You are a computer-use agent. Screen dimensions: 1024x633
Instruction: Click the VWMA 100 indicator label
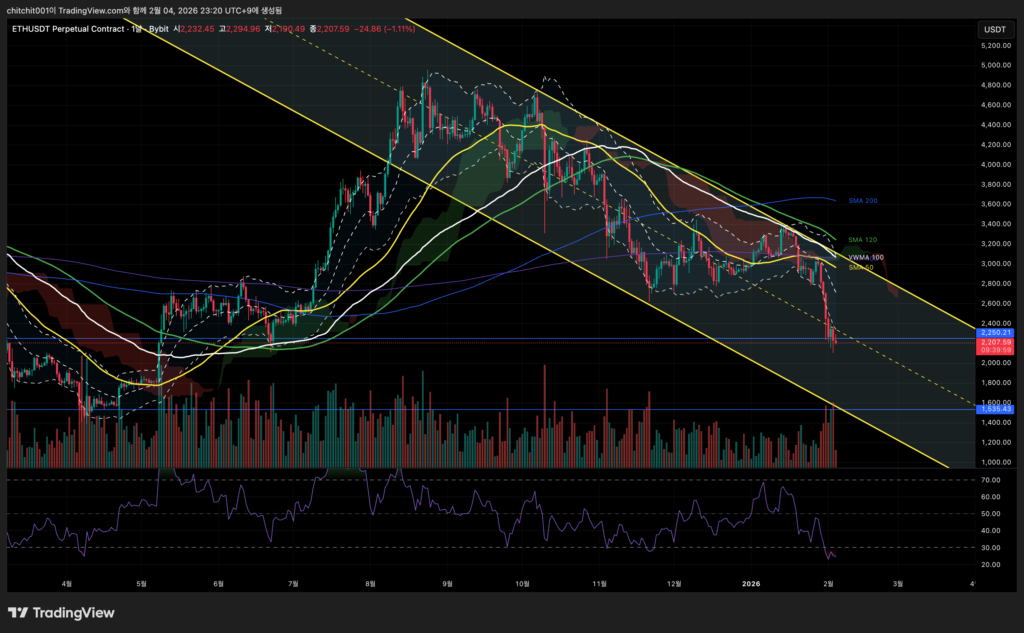coord(865,257)
